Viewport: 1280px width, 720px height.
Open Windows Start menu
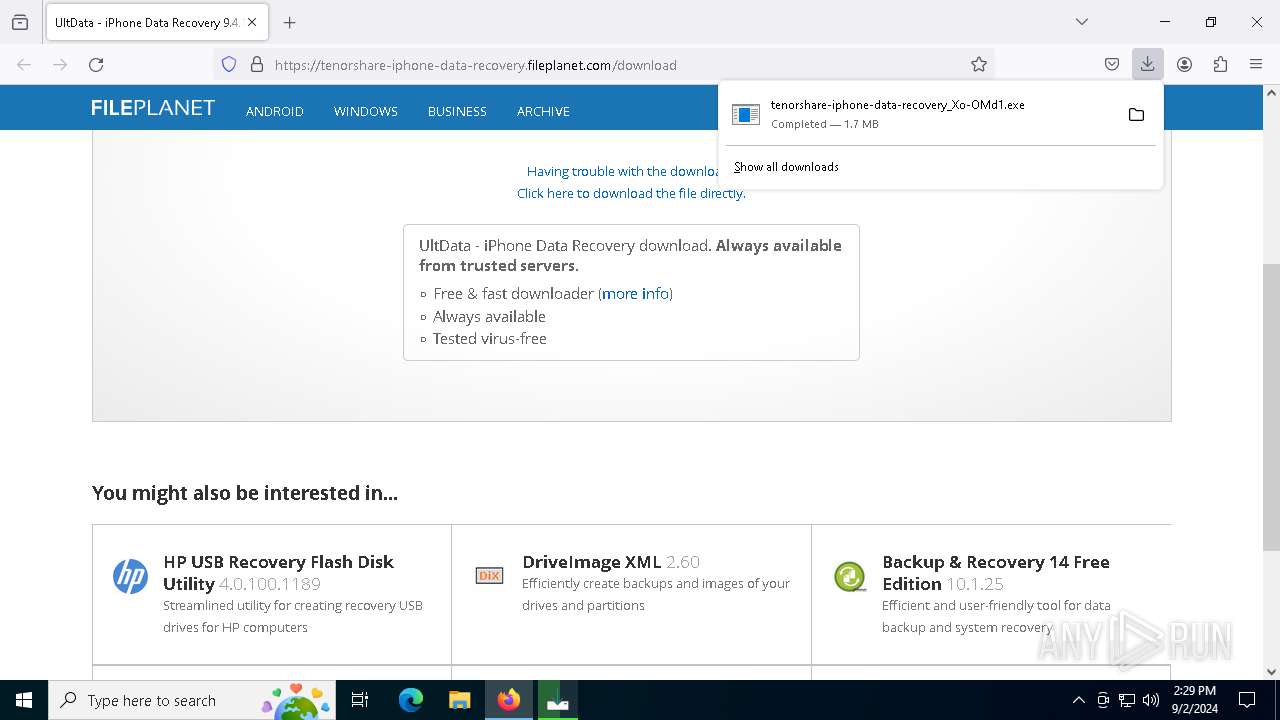[24, 700]
